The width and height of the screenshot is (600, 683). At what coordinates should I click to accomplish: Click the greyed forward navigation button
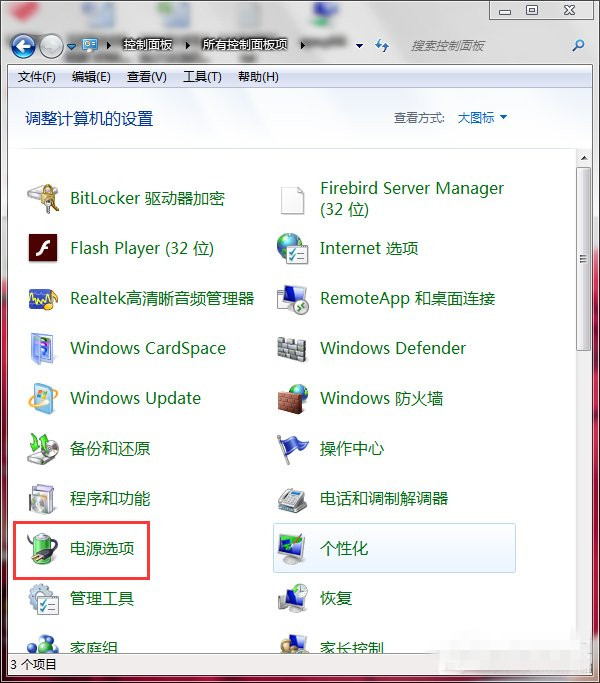pyautogui.click(x=51, y=46)
